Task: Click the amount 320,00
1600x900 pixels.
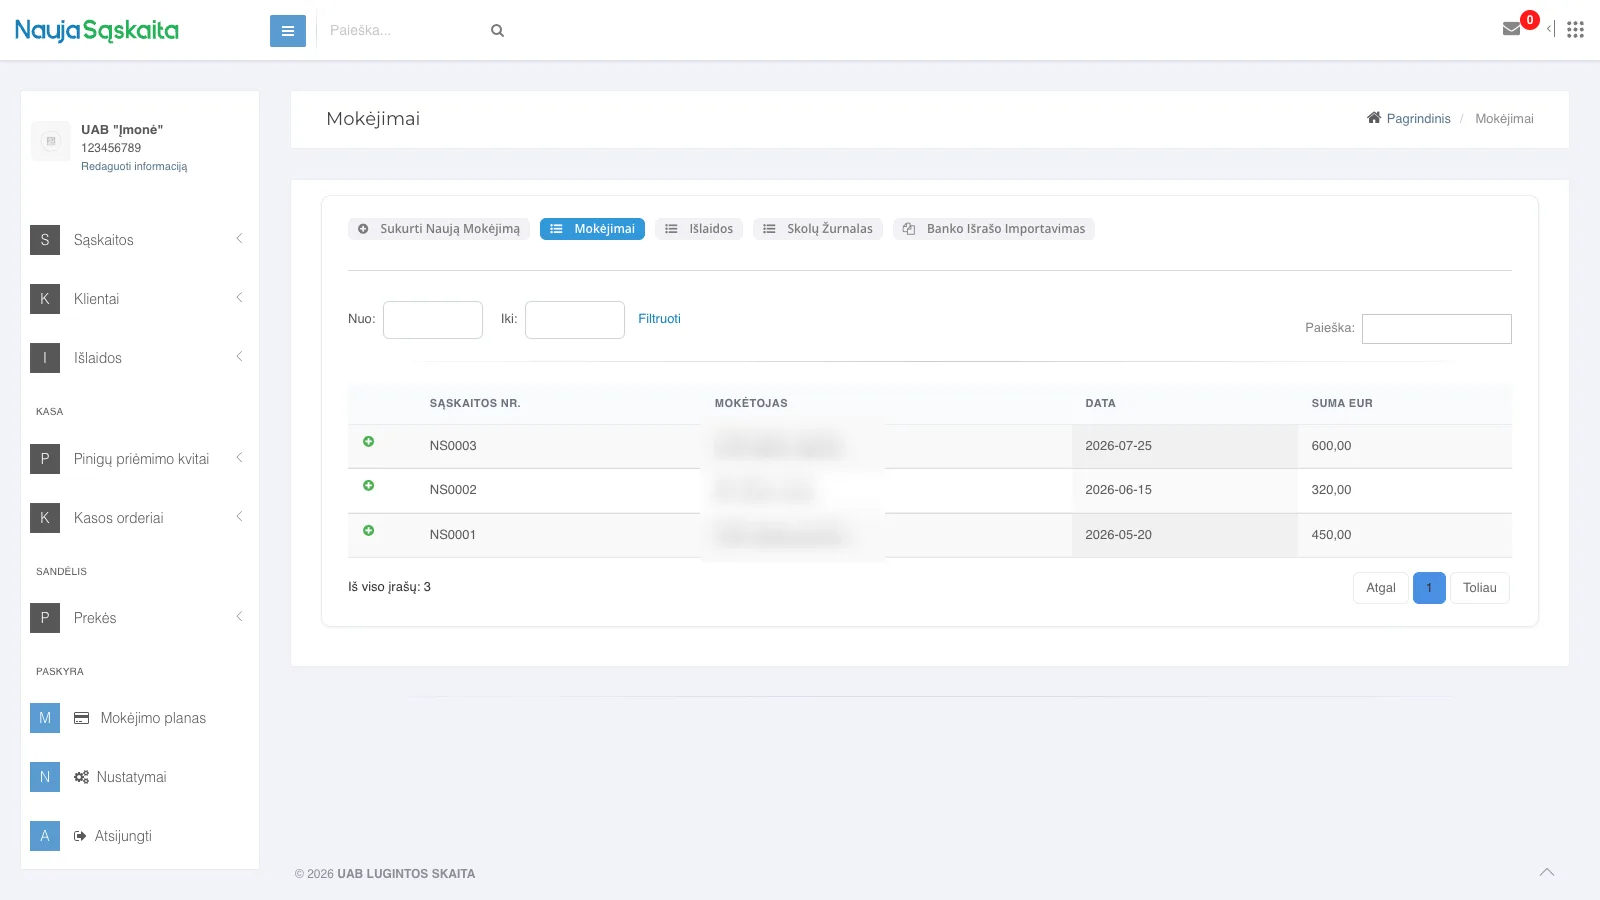Action: [1331, 490]
